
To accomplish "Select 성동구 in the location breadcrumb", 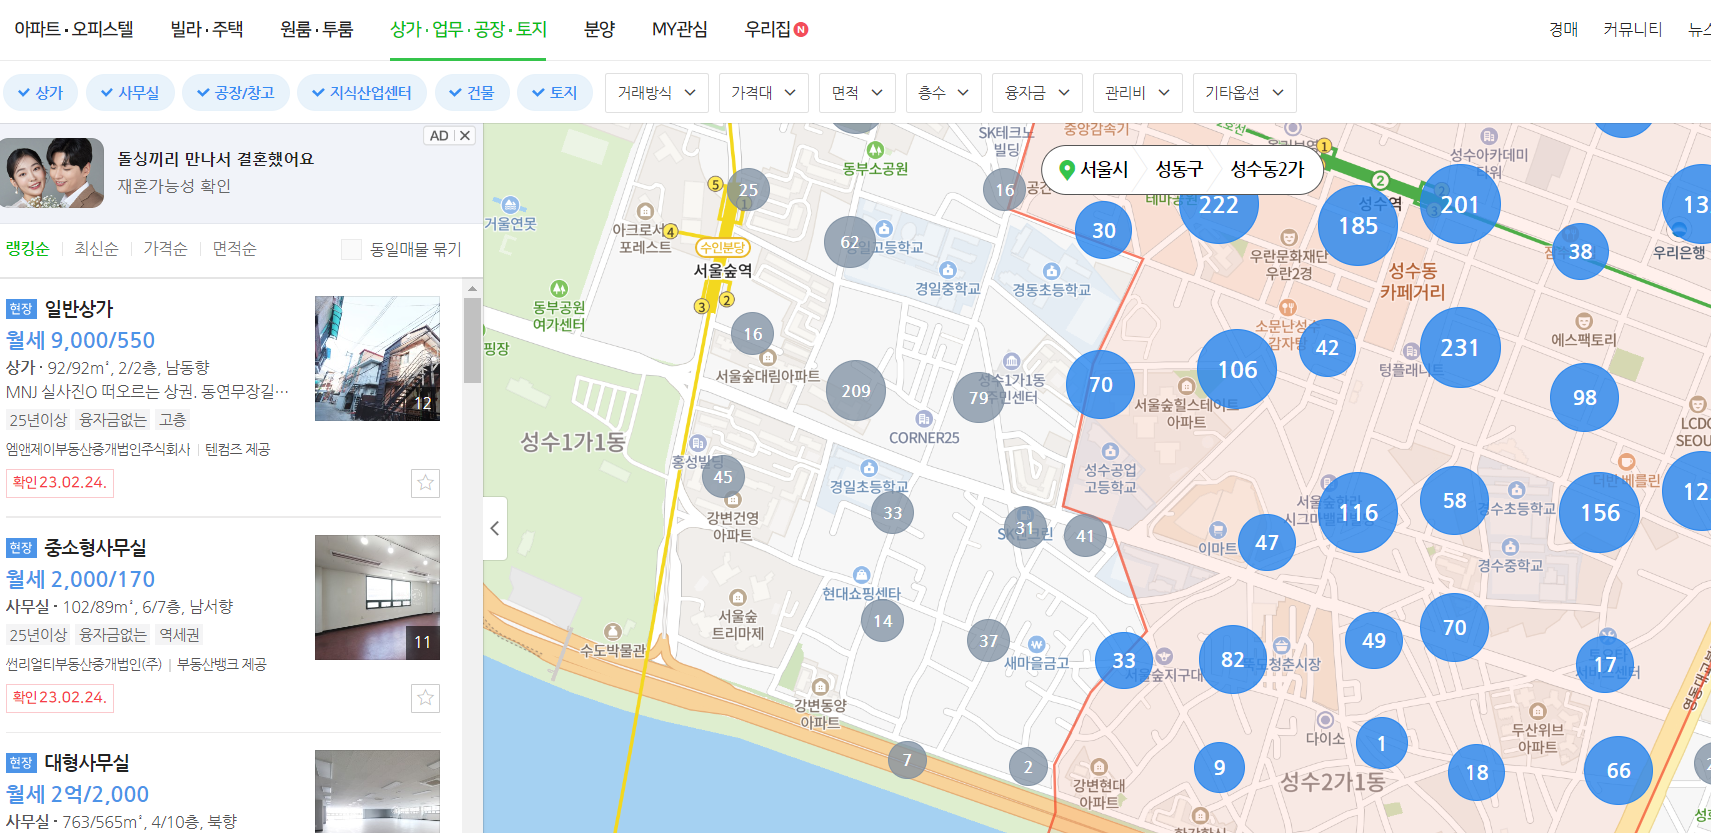I will coord(1179,170).
